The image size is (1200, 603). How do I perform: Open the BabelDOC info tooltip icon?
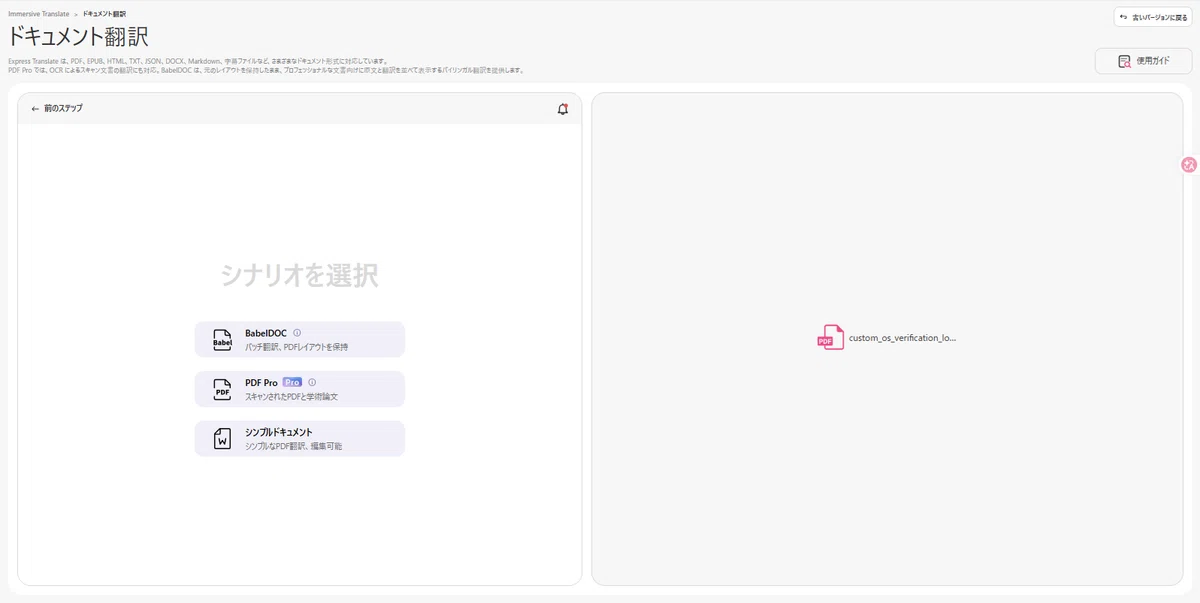[x=297, y=333]
